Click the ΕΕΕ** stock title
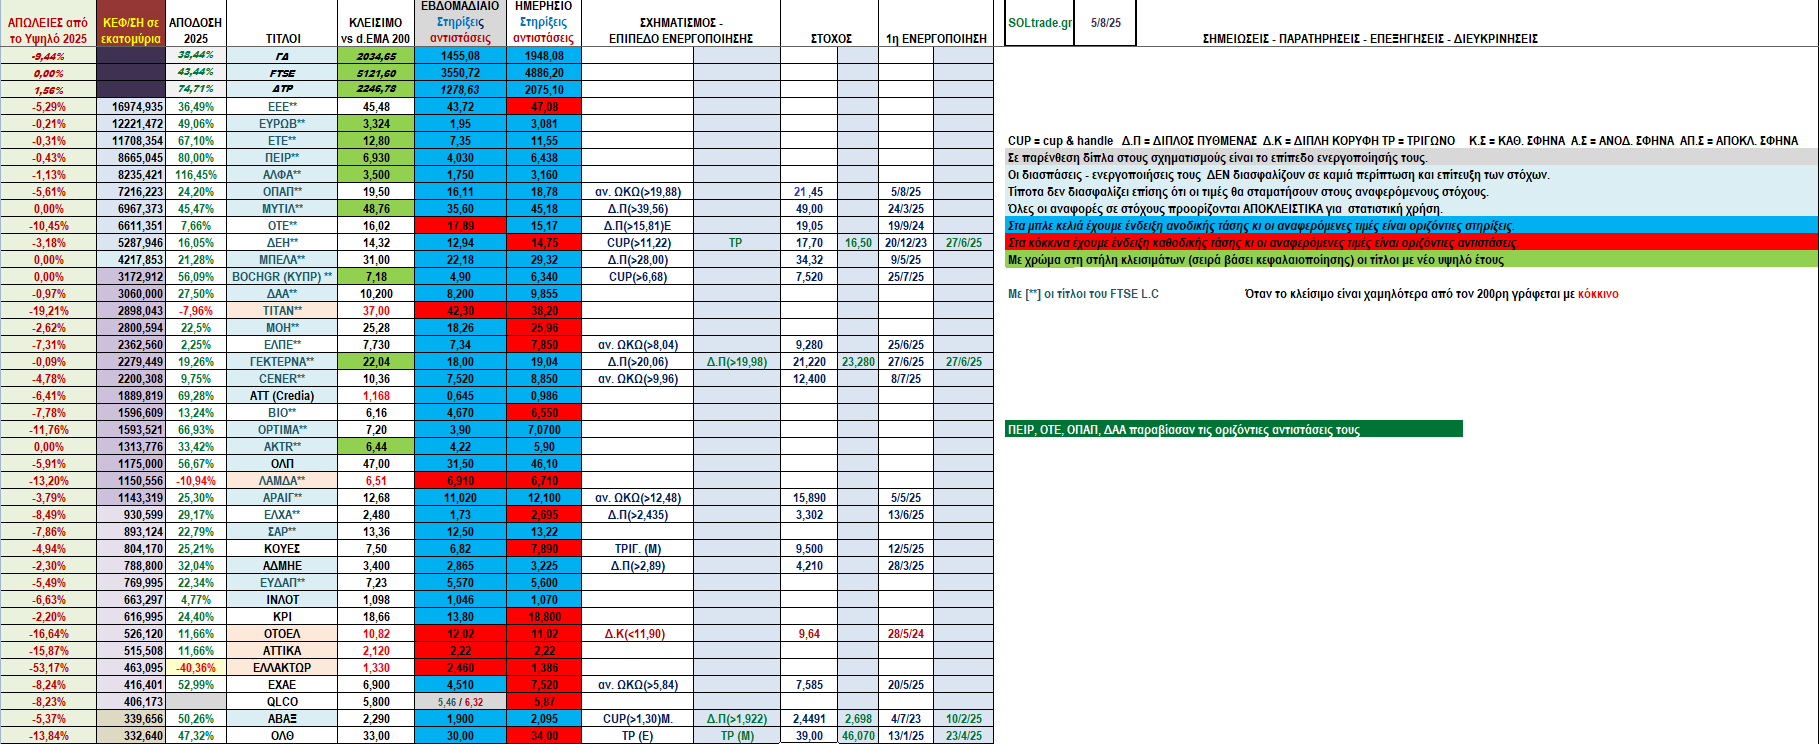 coord(283,107)
